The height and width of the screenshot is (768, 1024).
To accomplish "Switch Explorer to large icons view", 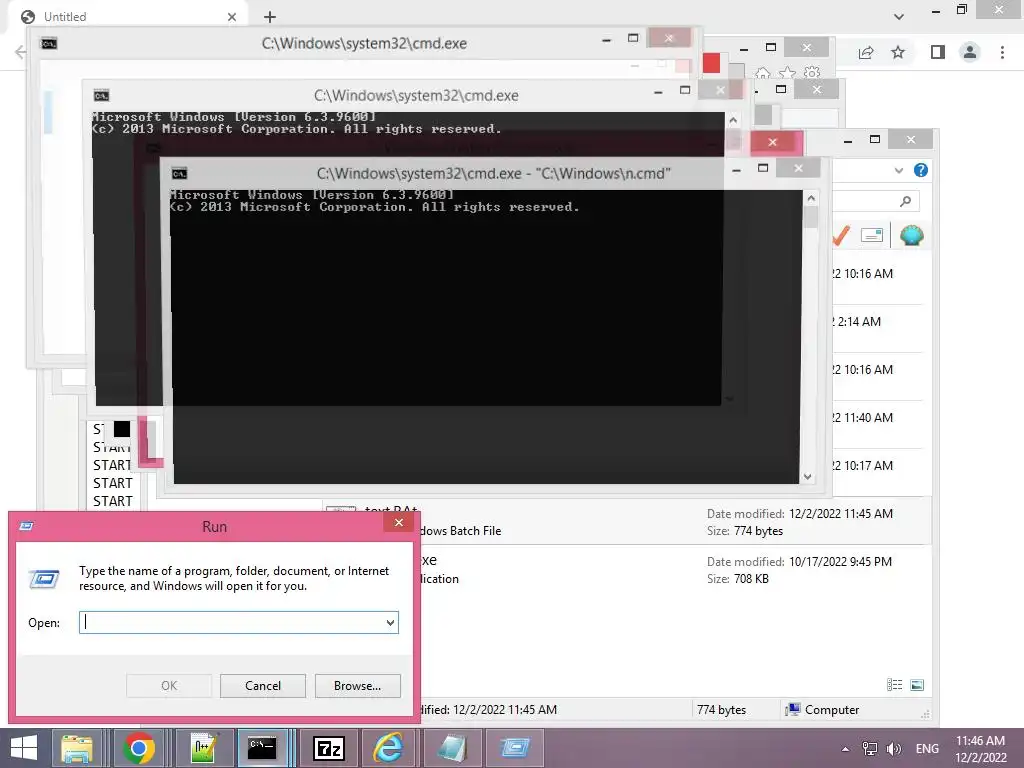I will pyautogui.click(x=917, y=684).
